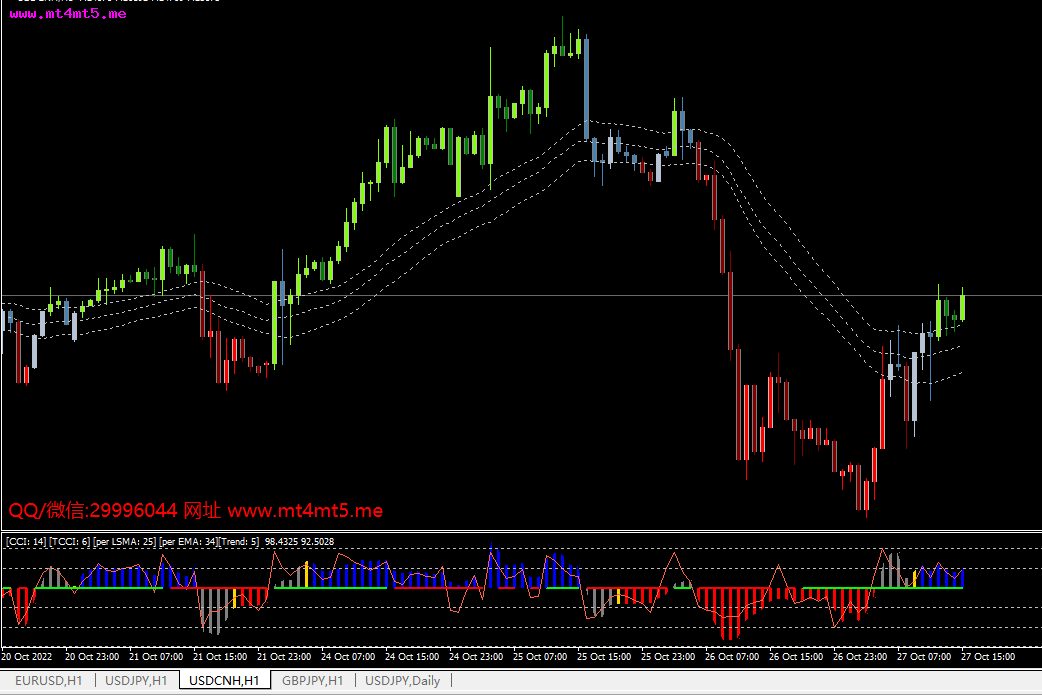Click the magenta www.mt4mt5.me label

pyautogui.click(x=68, y=15)
